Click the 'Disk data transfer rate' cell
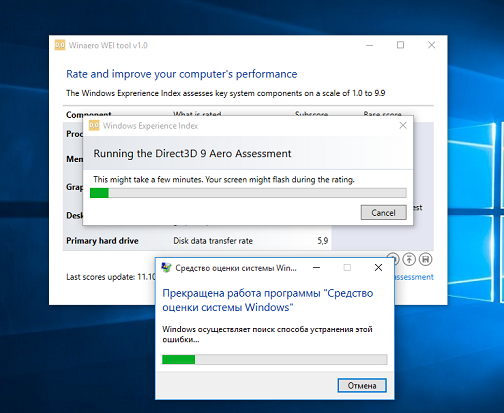This screenshot has height=413, width=504. pyautogui.click(x=213, y=241)
